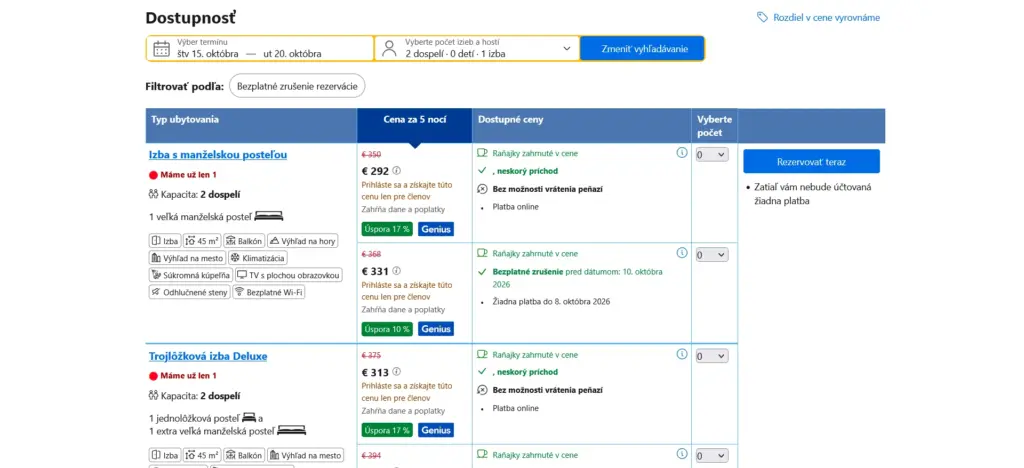Open the Rozdiel v cene vyrovnáme link
The image size is (1024, 468).
click(x=826, y=18)
